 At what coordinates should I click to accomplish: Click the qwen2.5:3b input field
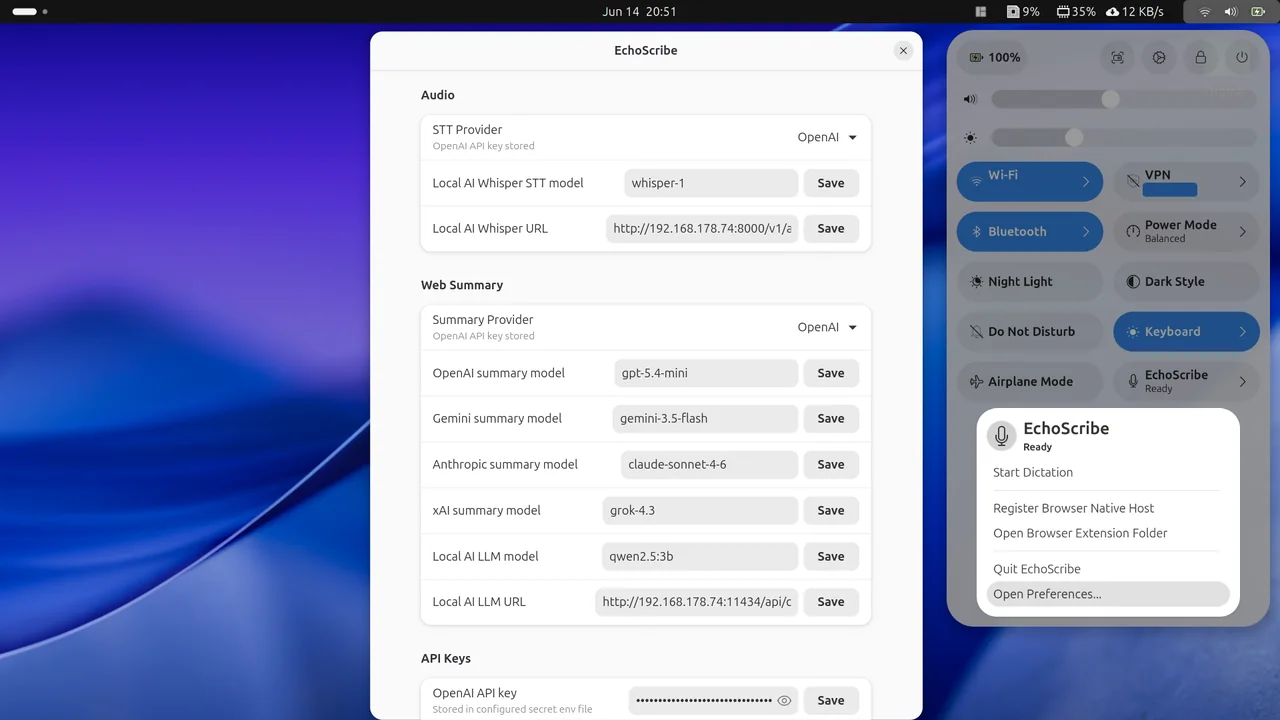(700, 556)
